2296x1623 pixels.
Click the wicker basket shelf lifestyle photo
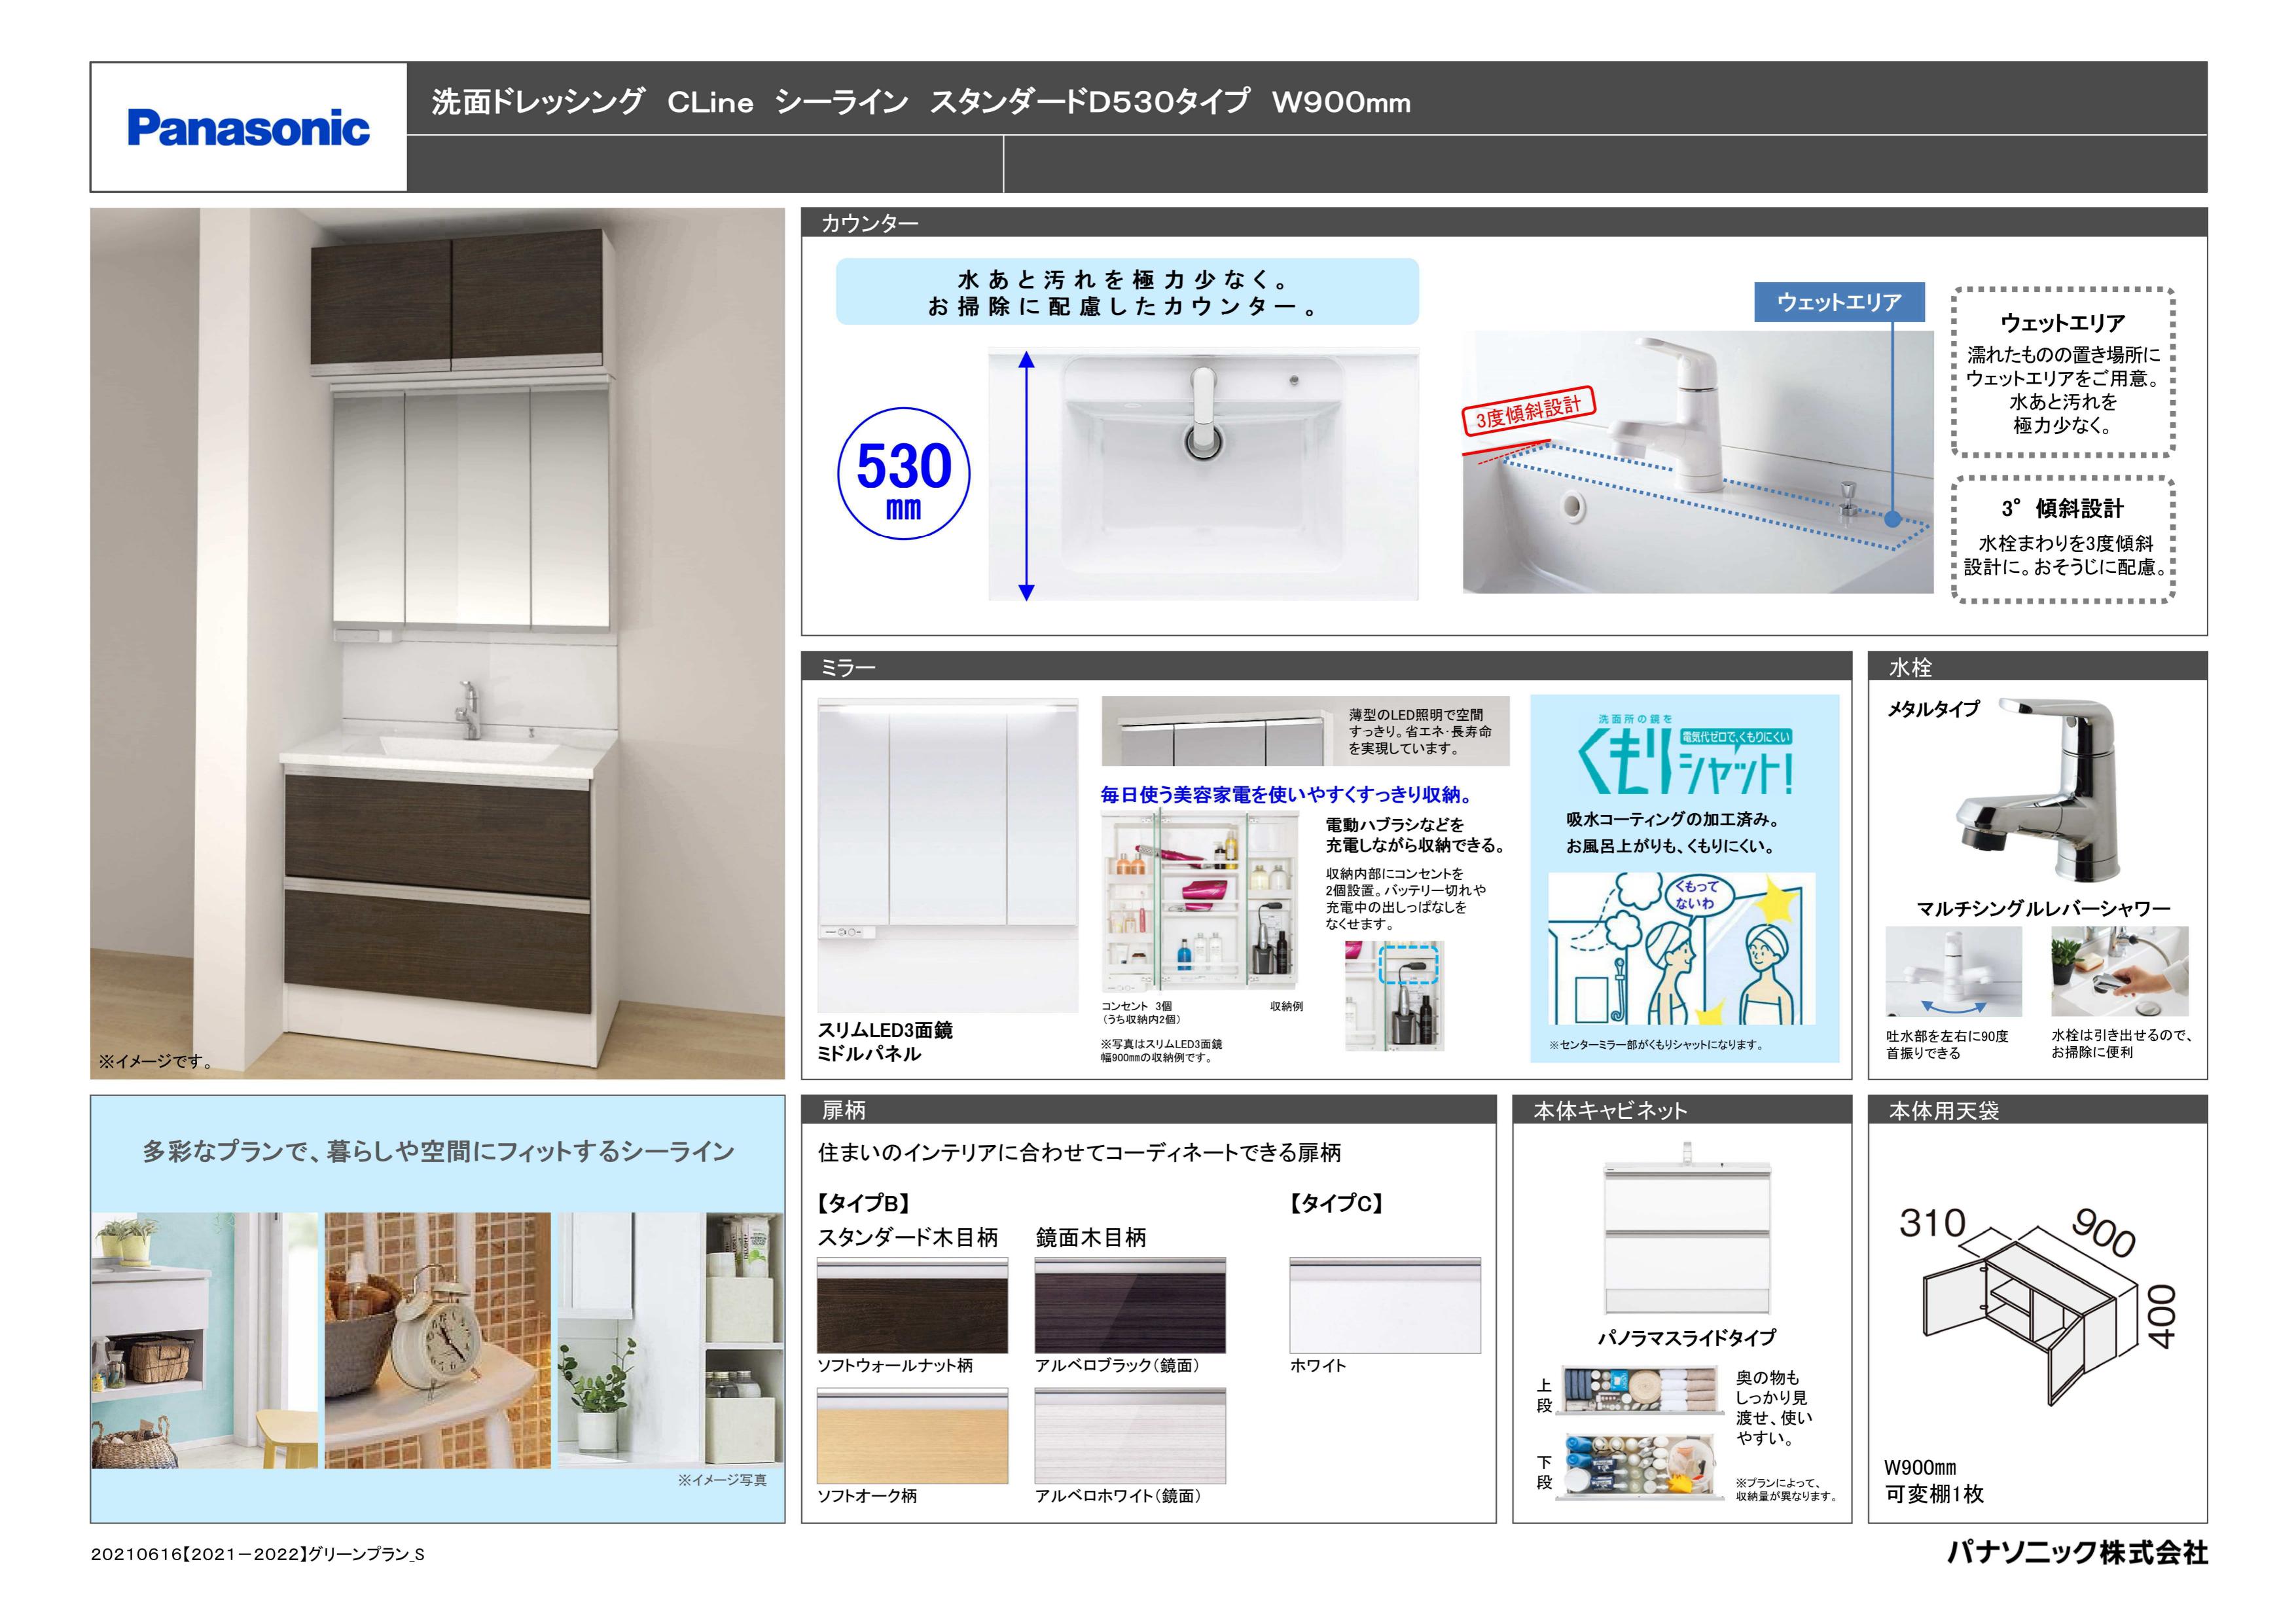[204, 1340]
